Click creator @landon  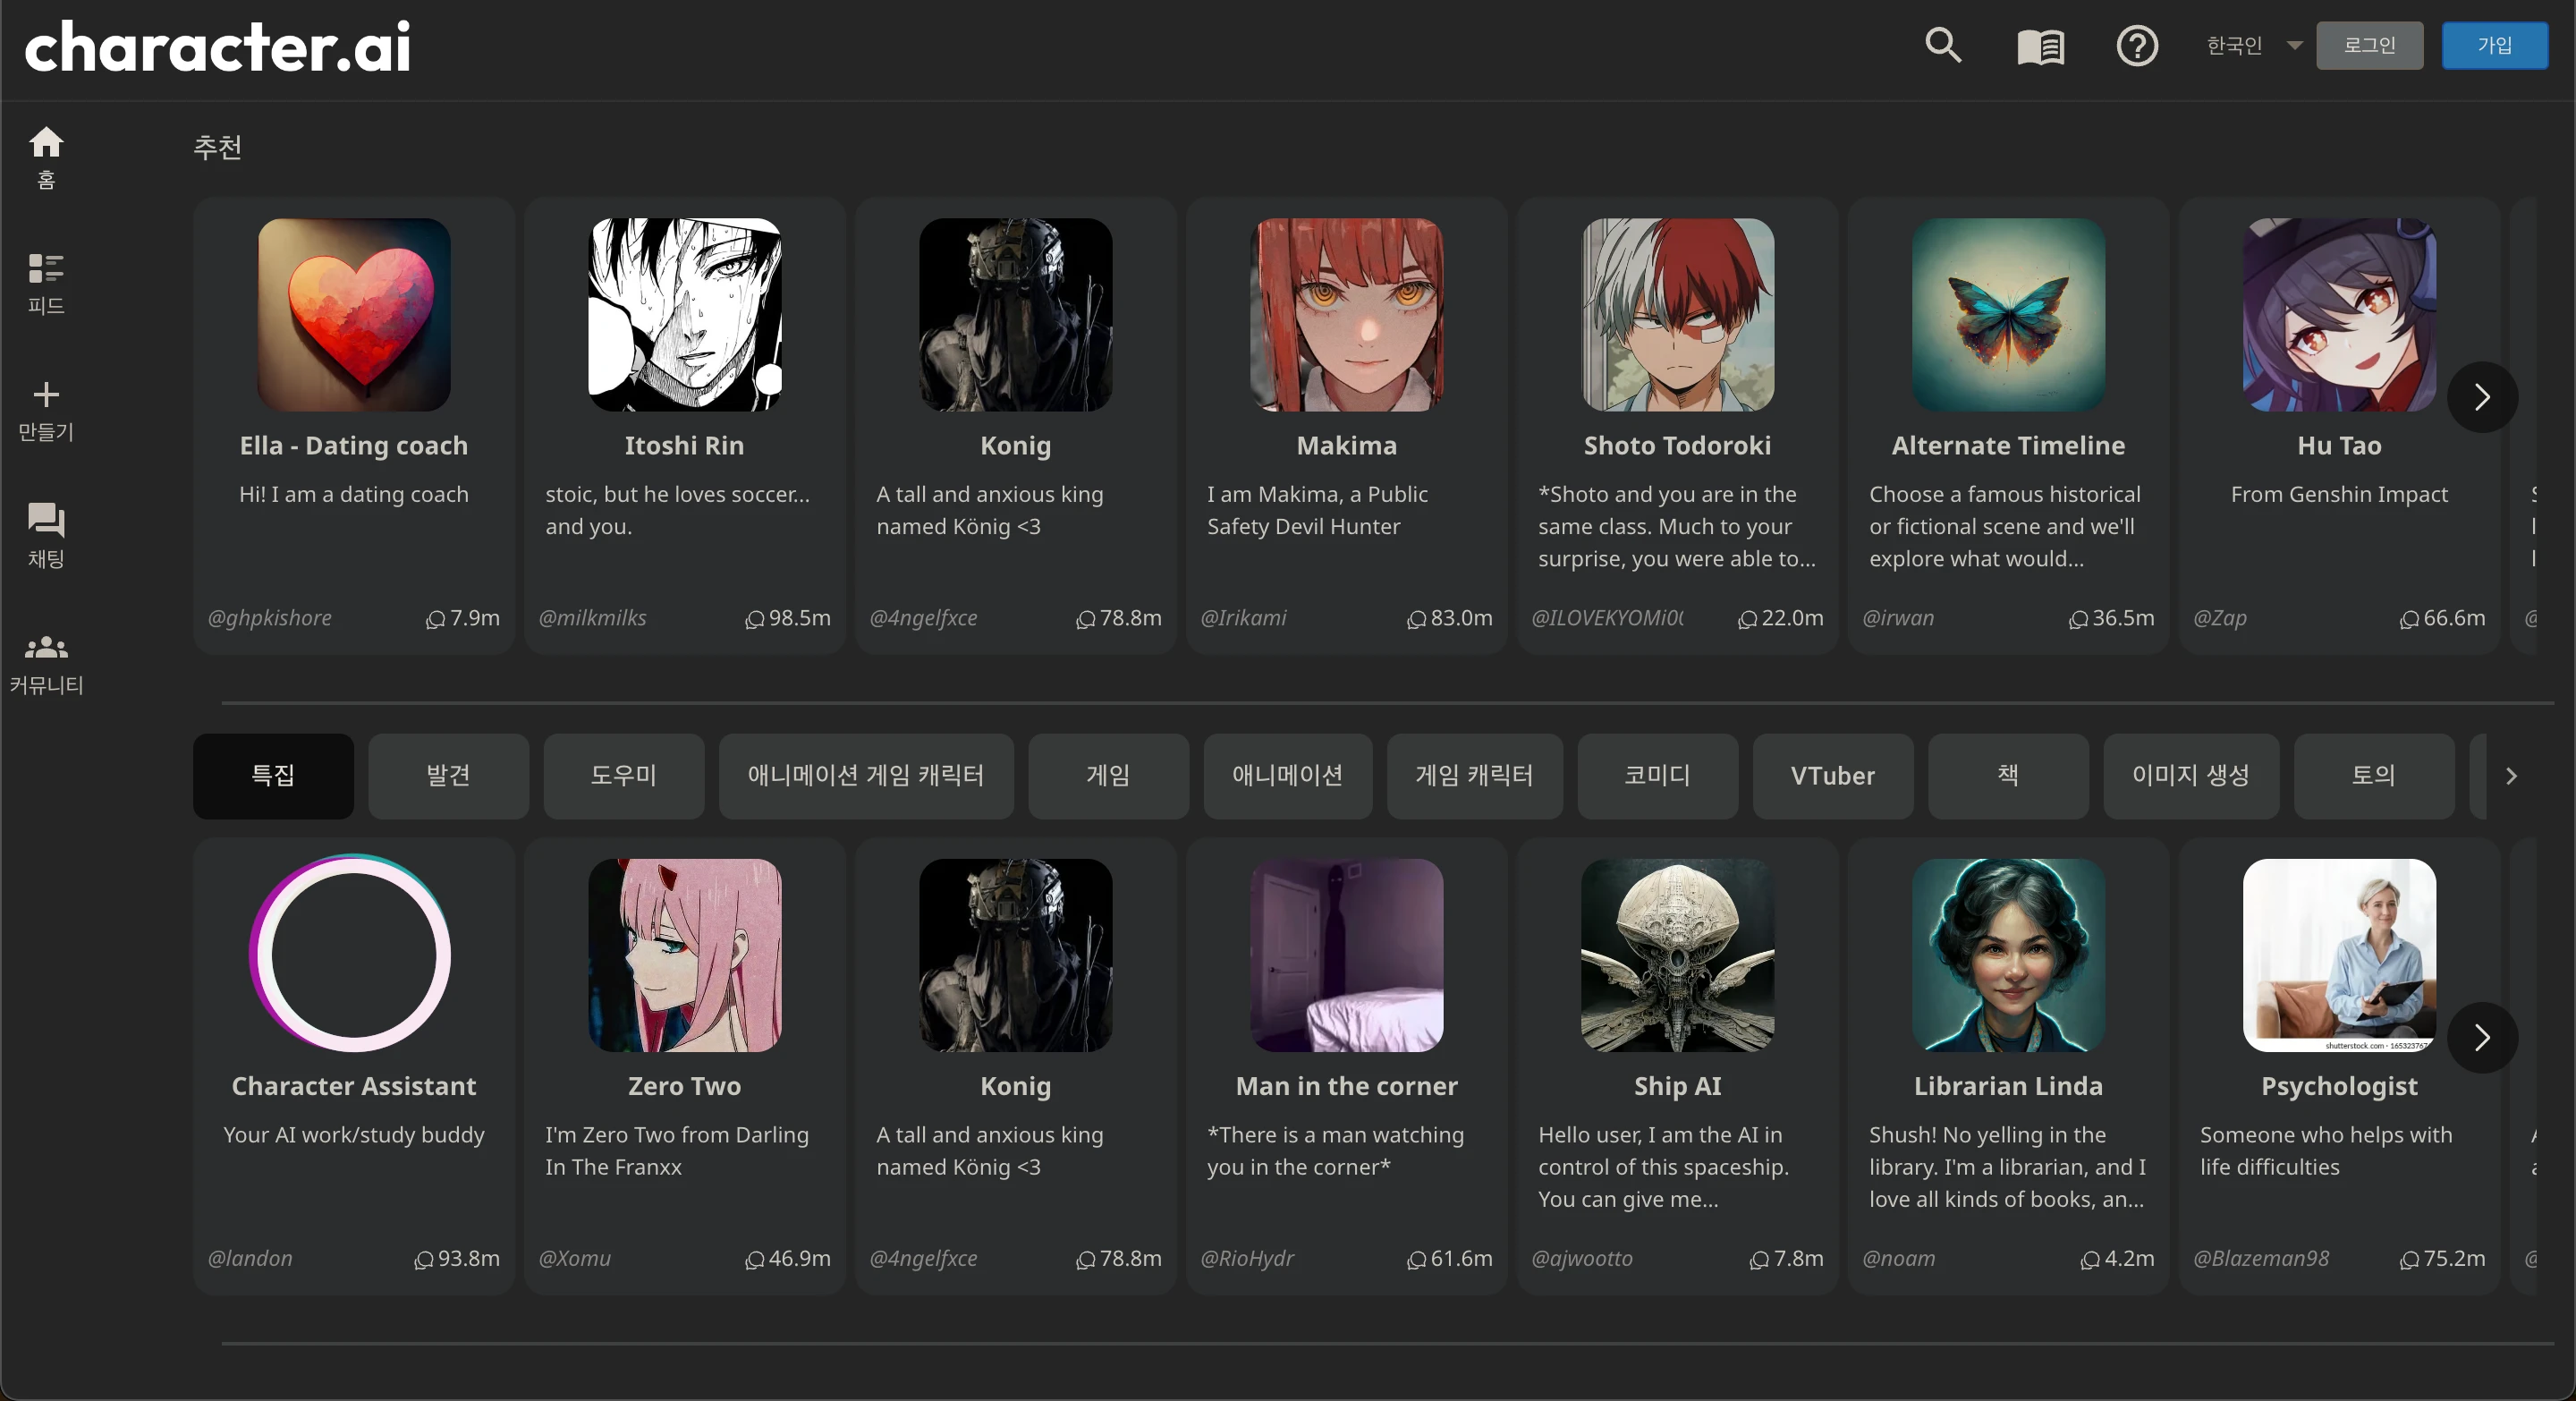pyautogui.click(x=250, y=1259)
